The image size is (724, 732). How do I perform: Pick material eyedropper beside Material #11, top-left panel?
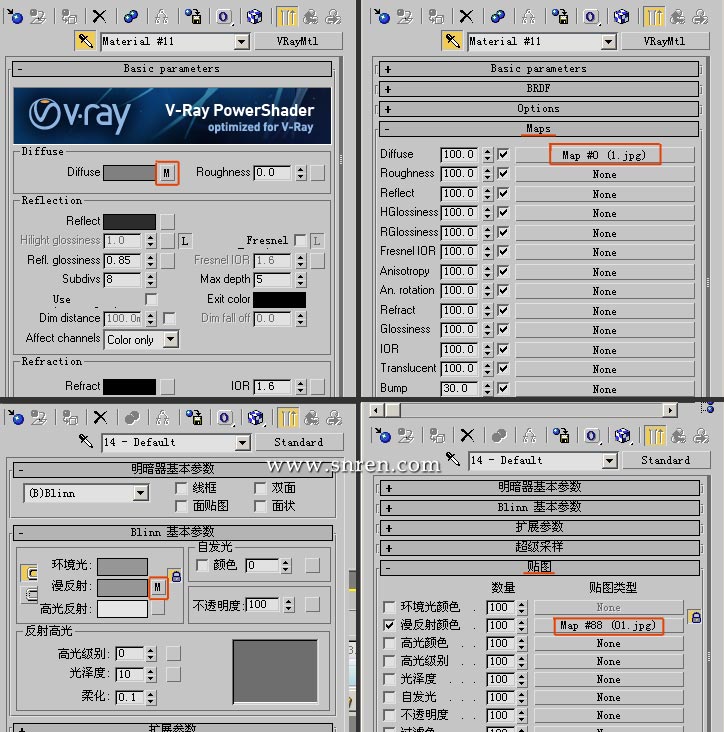tap(85, 41)
